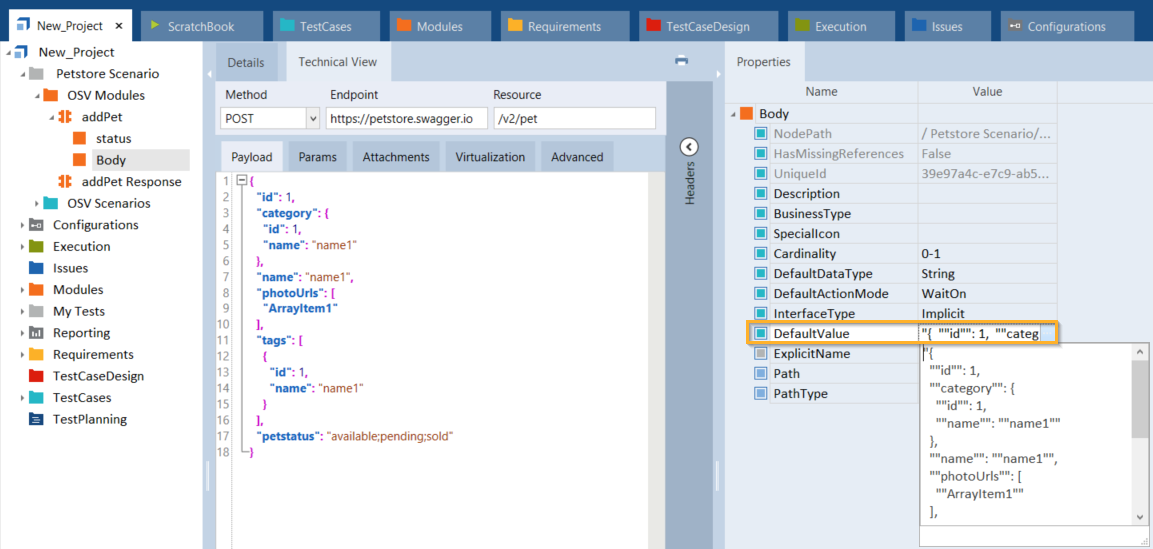Switch to the Details view tab
This screenshot has height=549, width=1153.
(246, 62)
